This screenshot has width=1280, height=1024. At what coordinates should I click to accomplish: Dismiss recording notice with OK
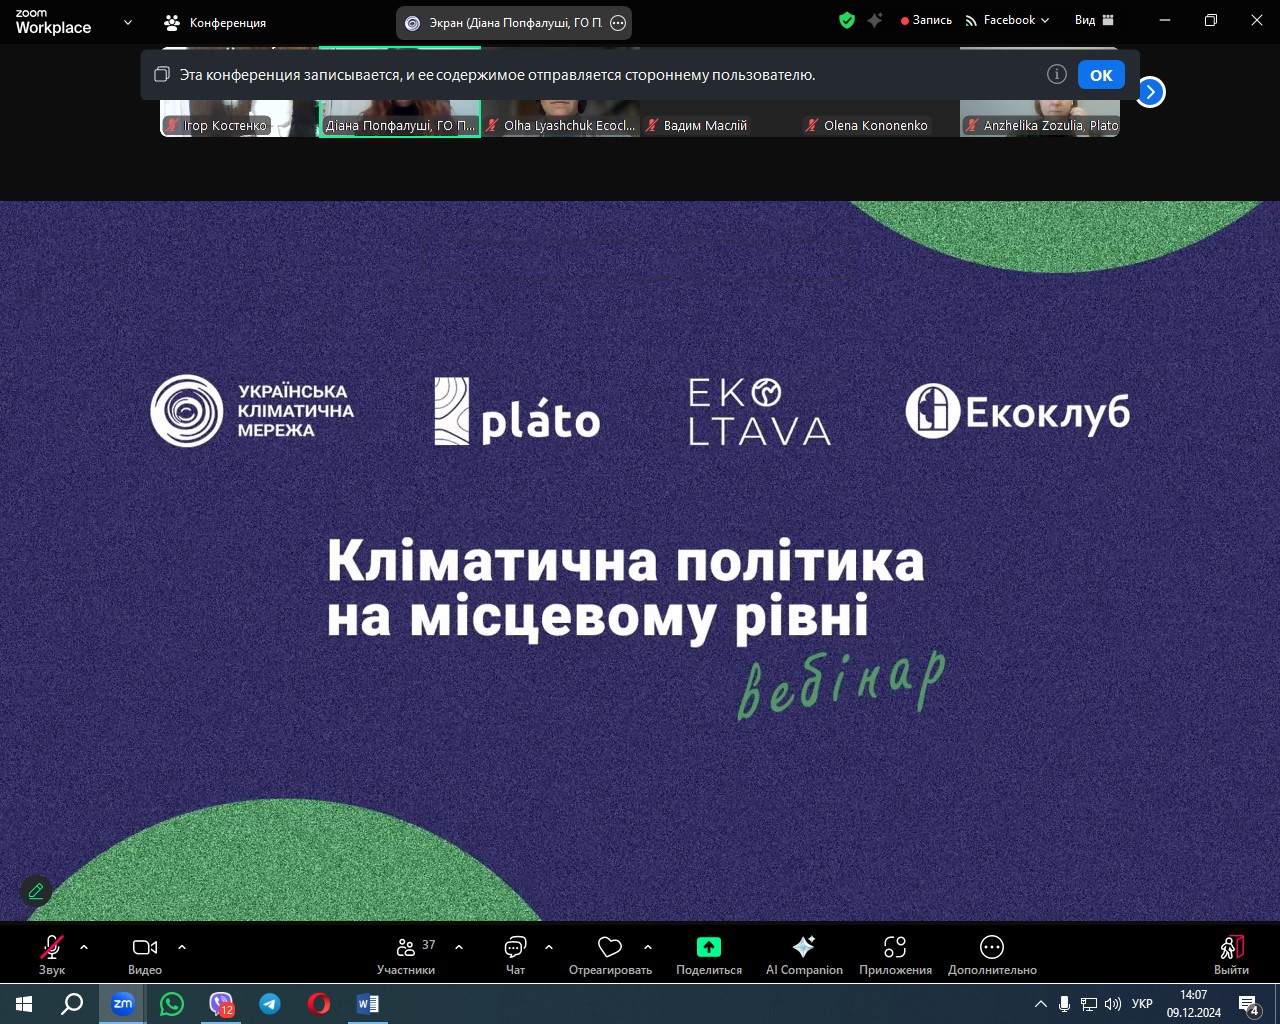click(x=1101, y=75)
